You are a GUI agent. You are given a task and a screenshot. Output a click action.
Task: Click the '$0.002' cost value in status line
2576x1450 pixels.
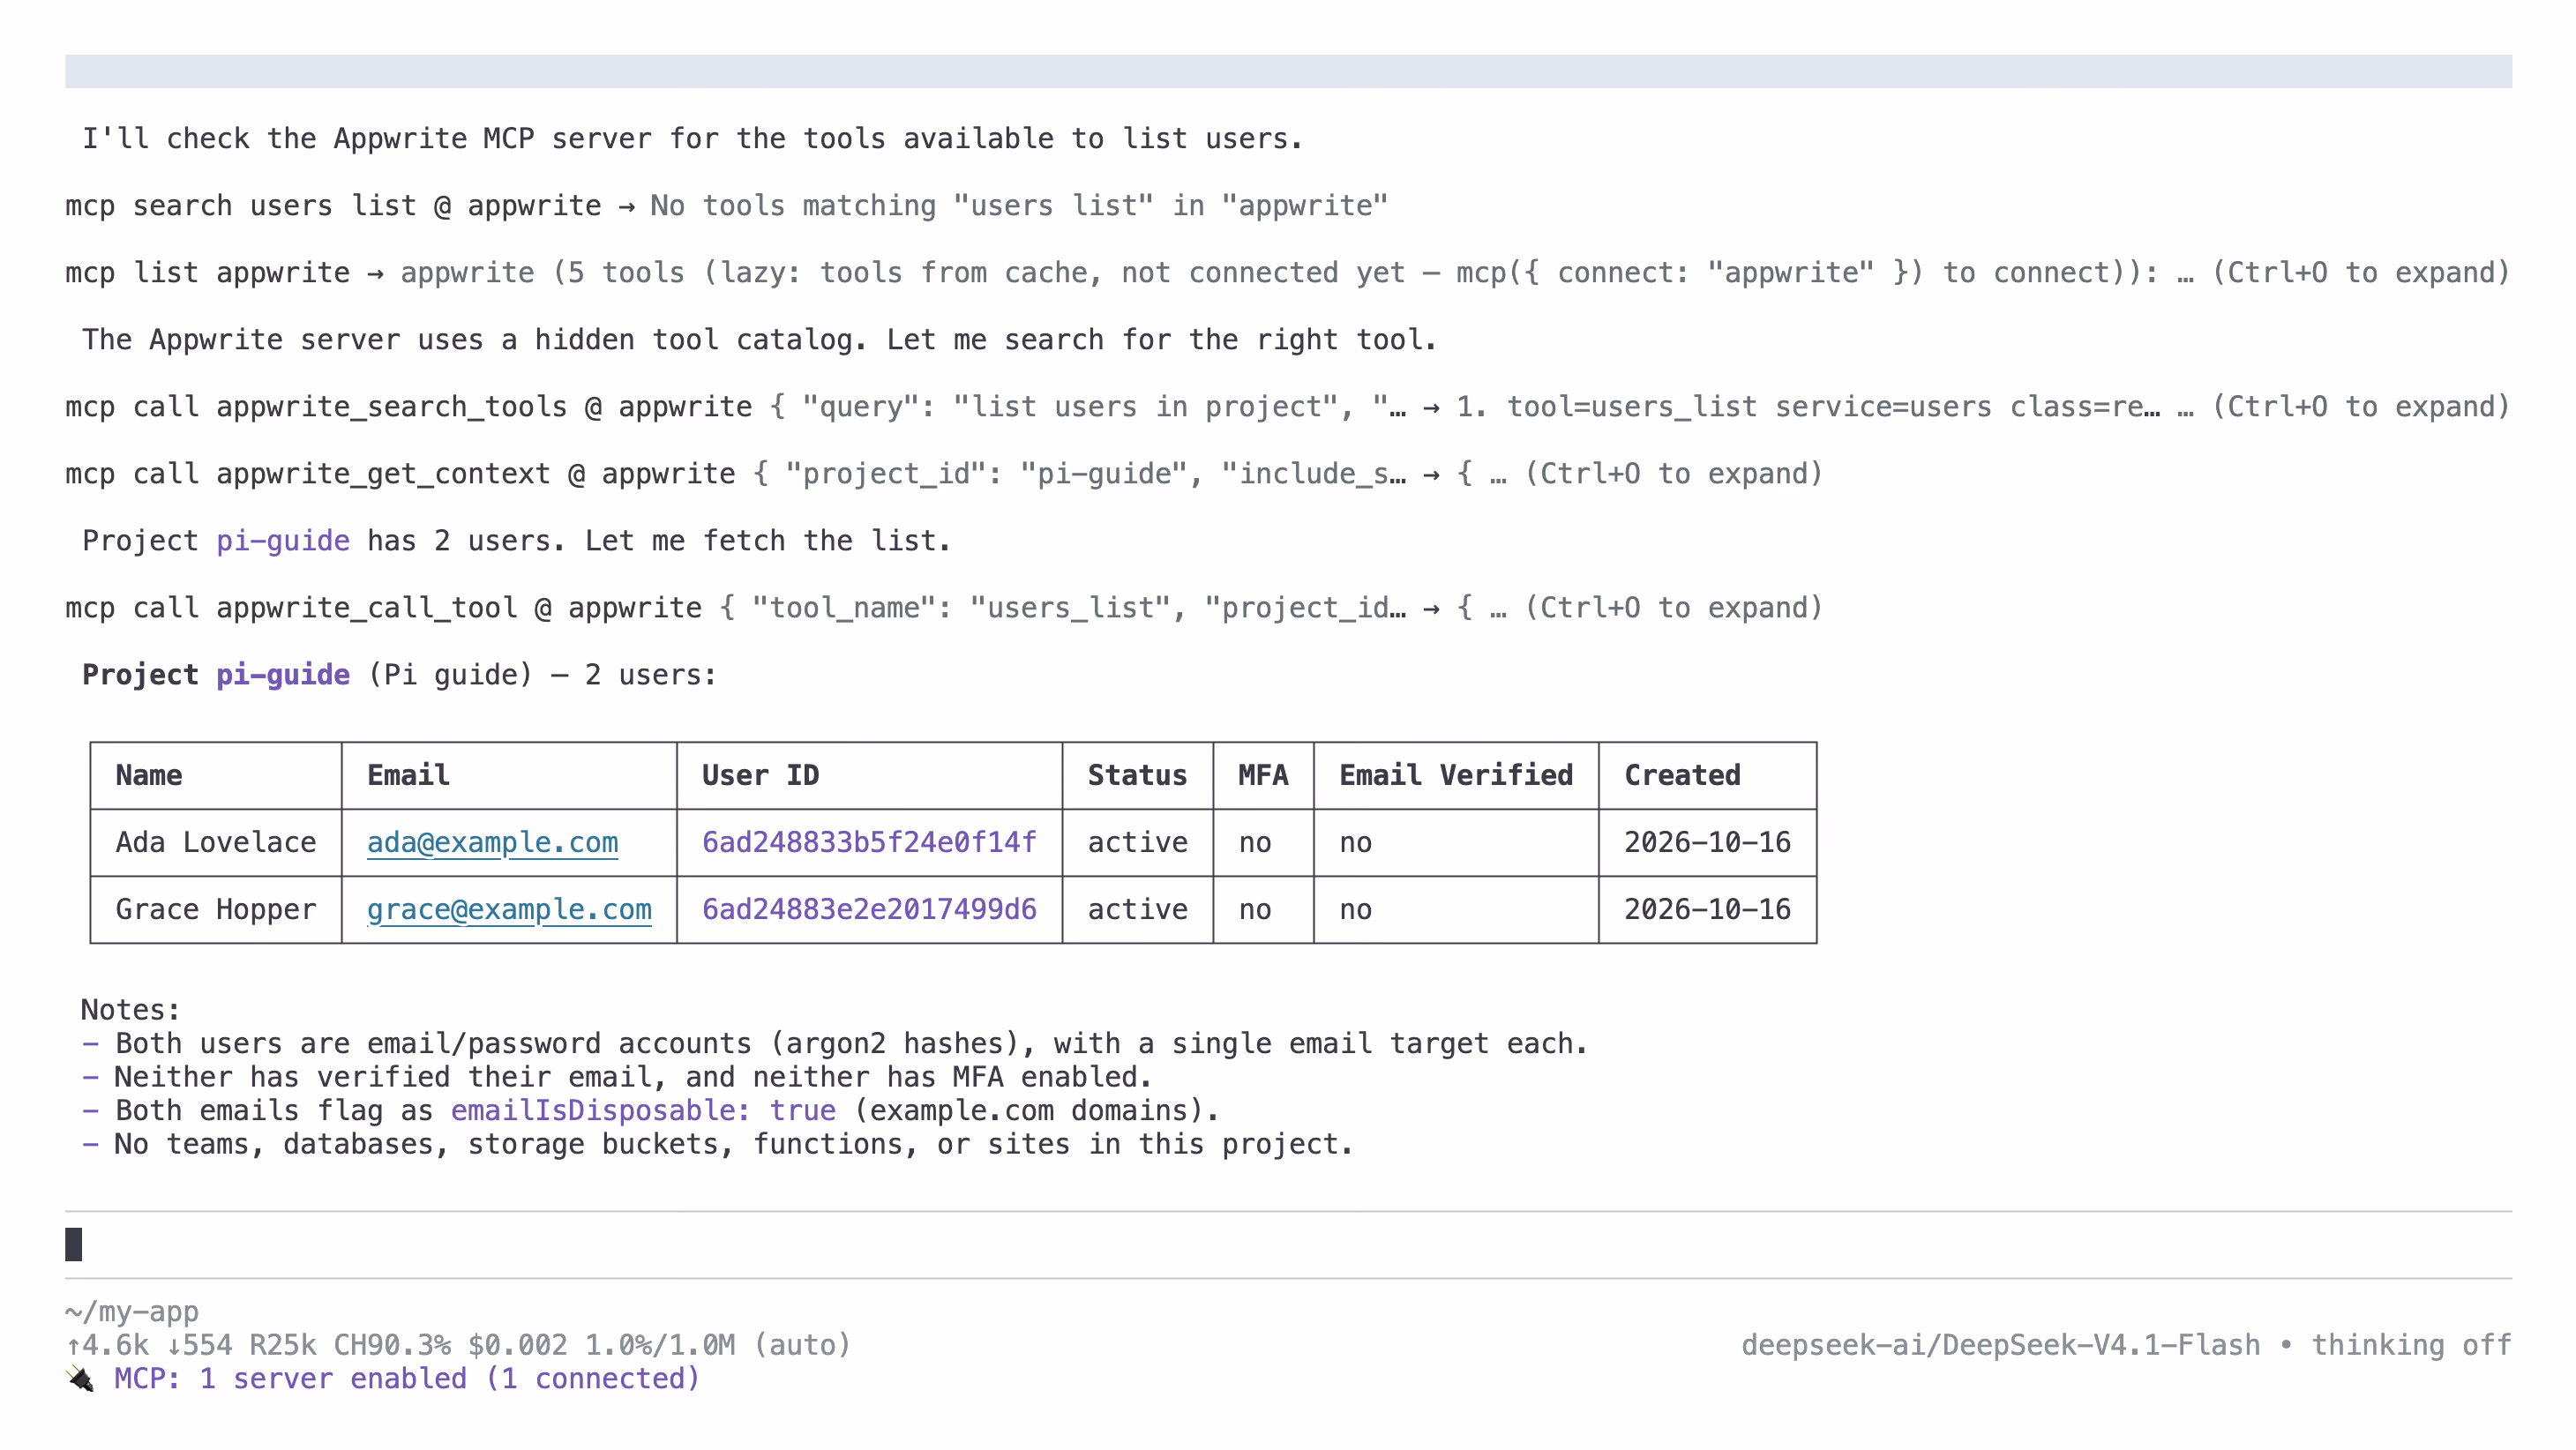point(517,1345)
